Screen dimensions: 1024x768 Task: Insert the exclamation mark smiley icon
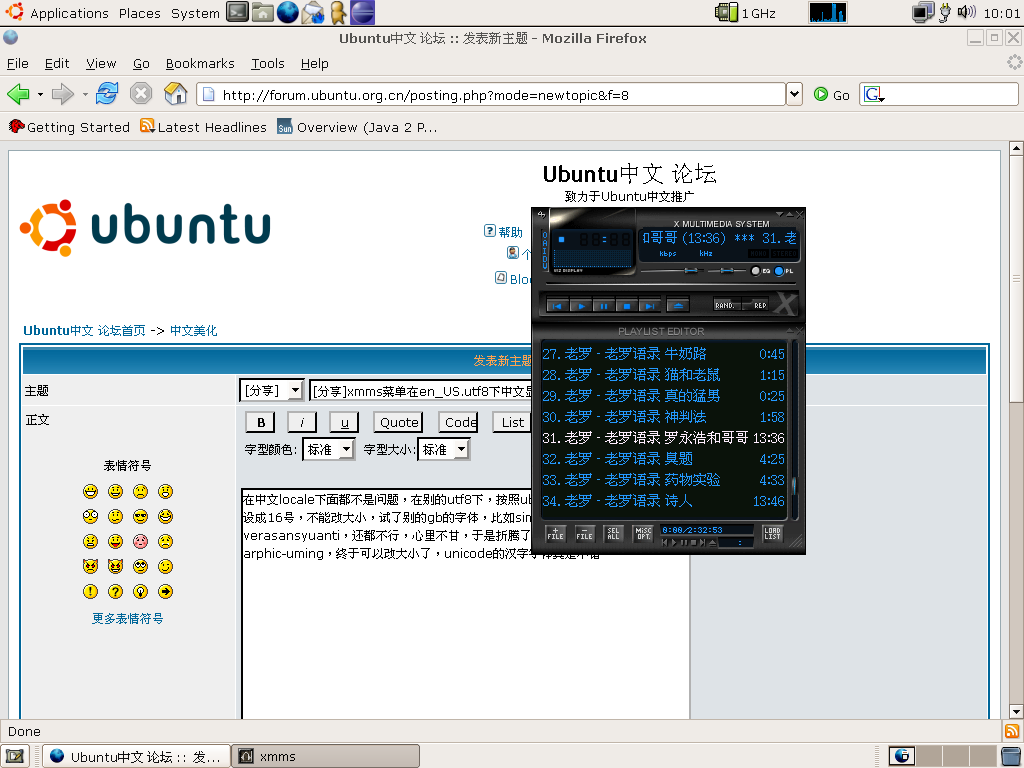point(90,592)
